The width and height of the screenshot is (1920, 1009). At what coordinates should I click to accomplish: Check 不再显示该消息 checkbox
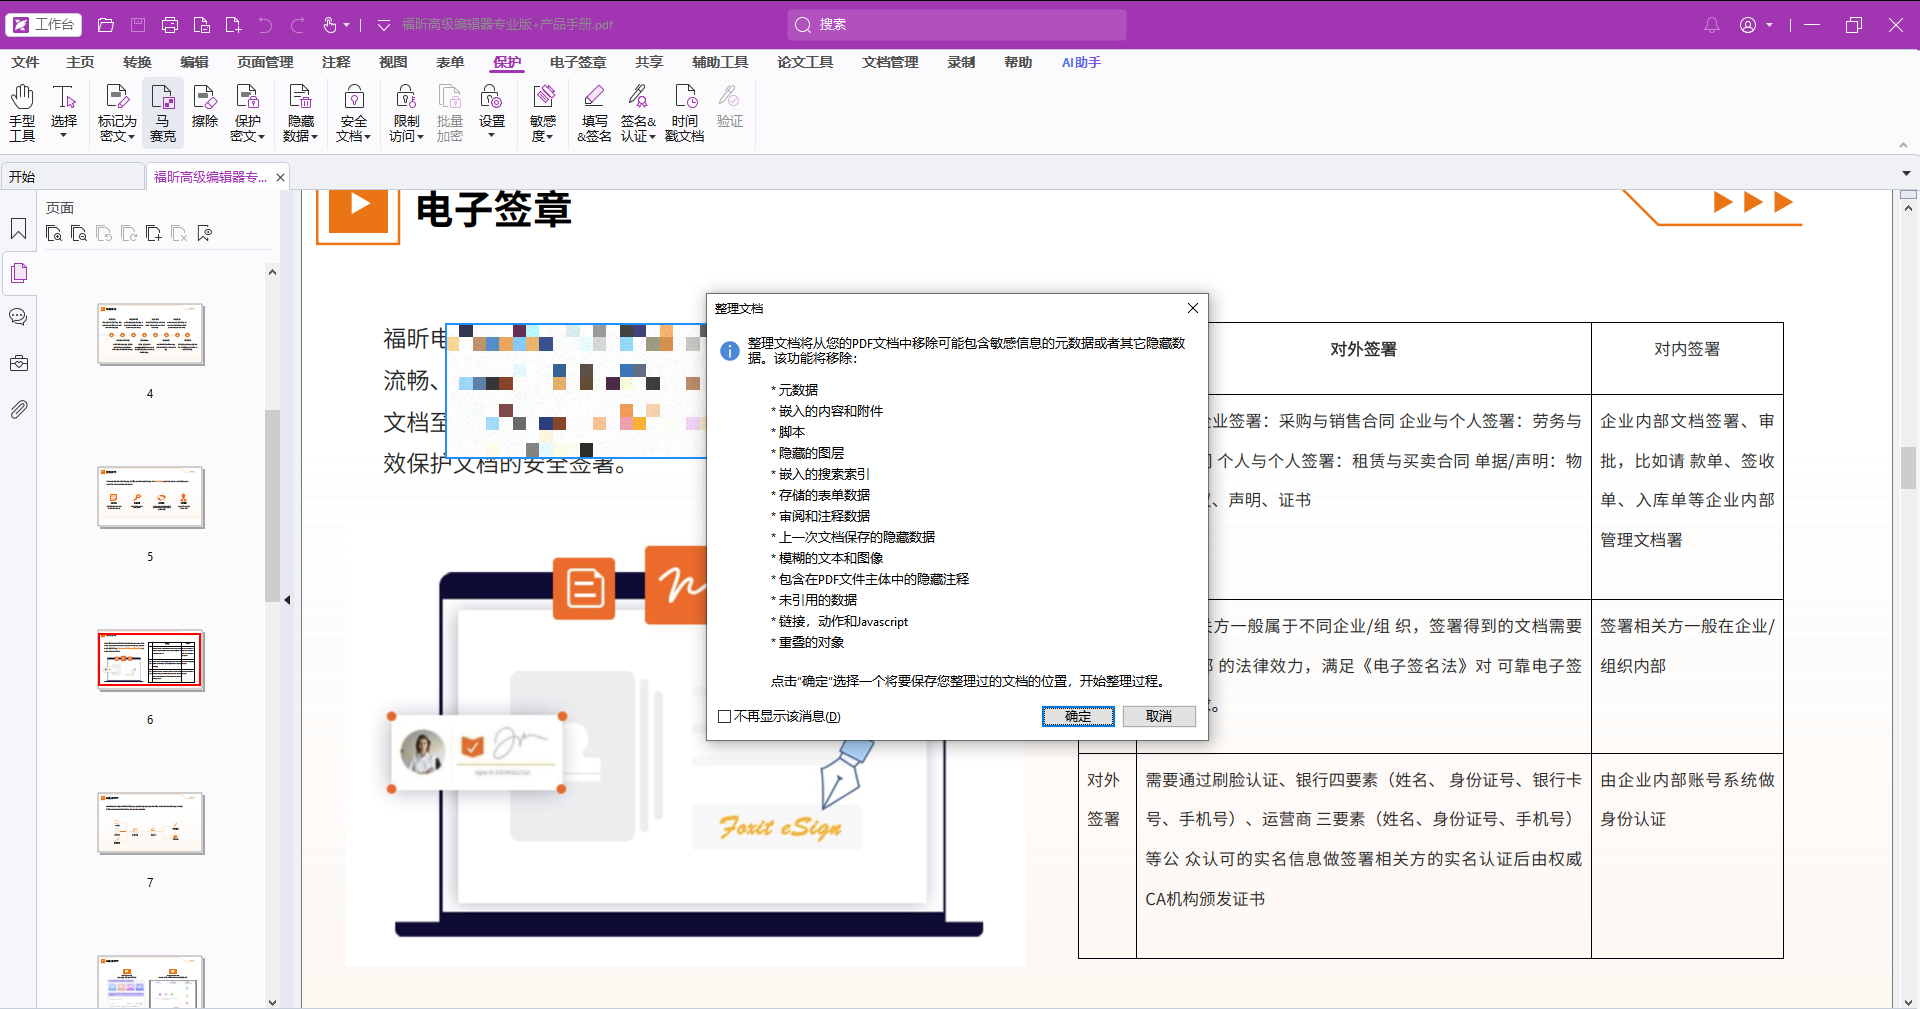point(725,716)
